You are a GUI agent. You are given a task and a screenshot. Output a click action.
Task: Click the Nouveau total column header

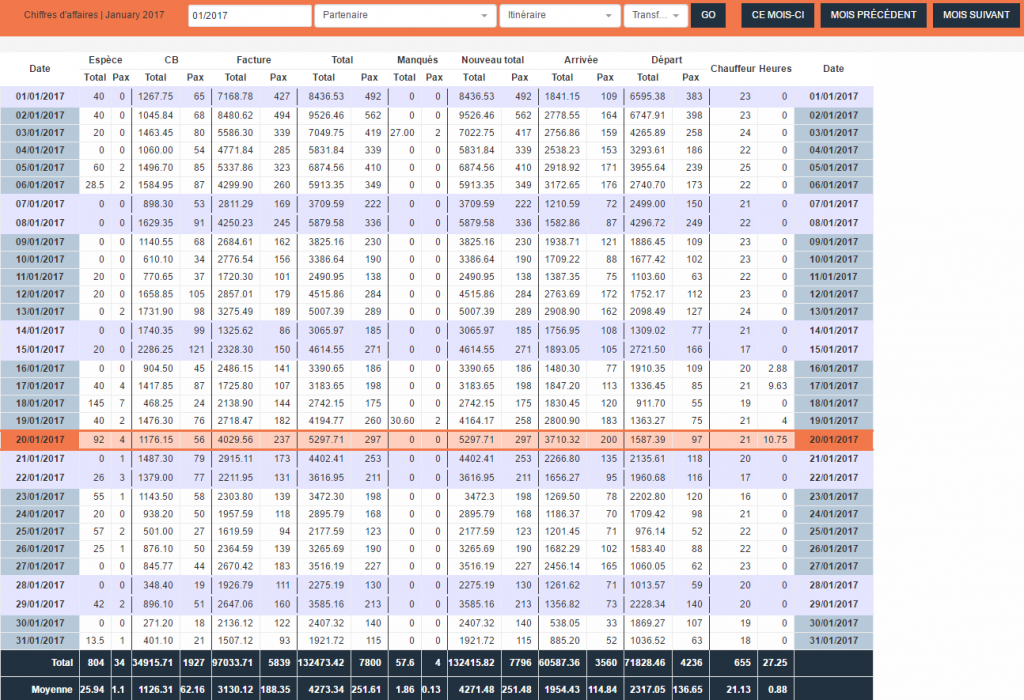tap(492, 59)
